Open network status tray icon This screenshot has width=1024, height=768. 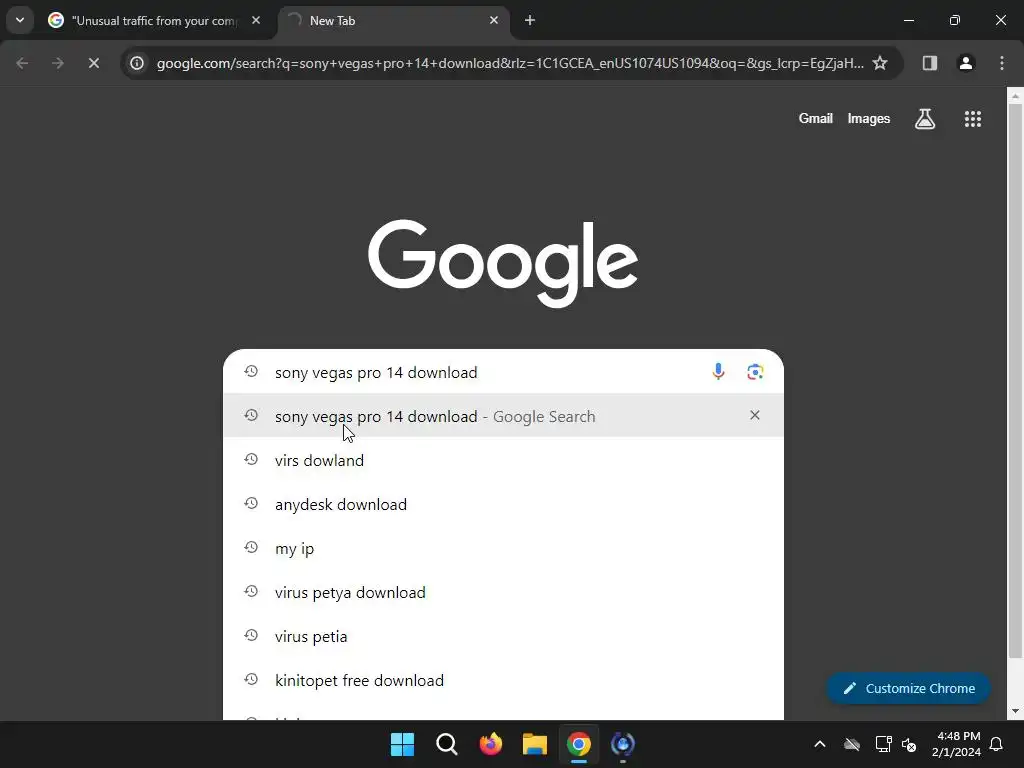(884, 744)
